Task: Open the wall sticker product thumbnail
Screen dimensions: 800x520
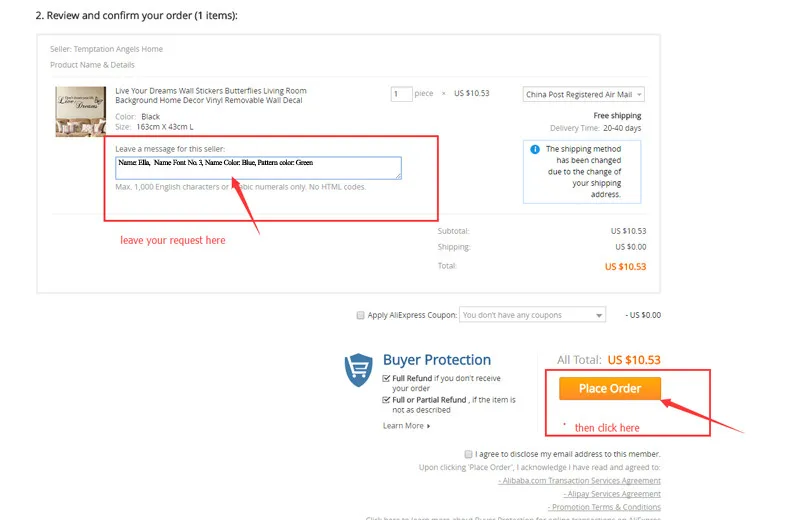Action: (81, 112)
